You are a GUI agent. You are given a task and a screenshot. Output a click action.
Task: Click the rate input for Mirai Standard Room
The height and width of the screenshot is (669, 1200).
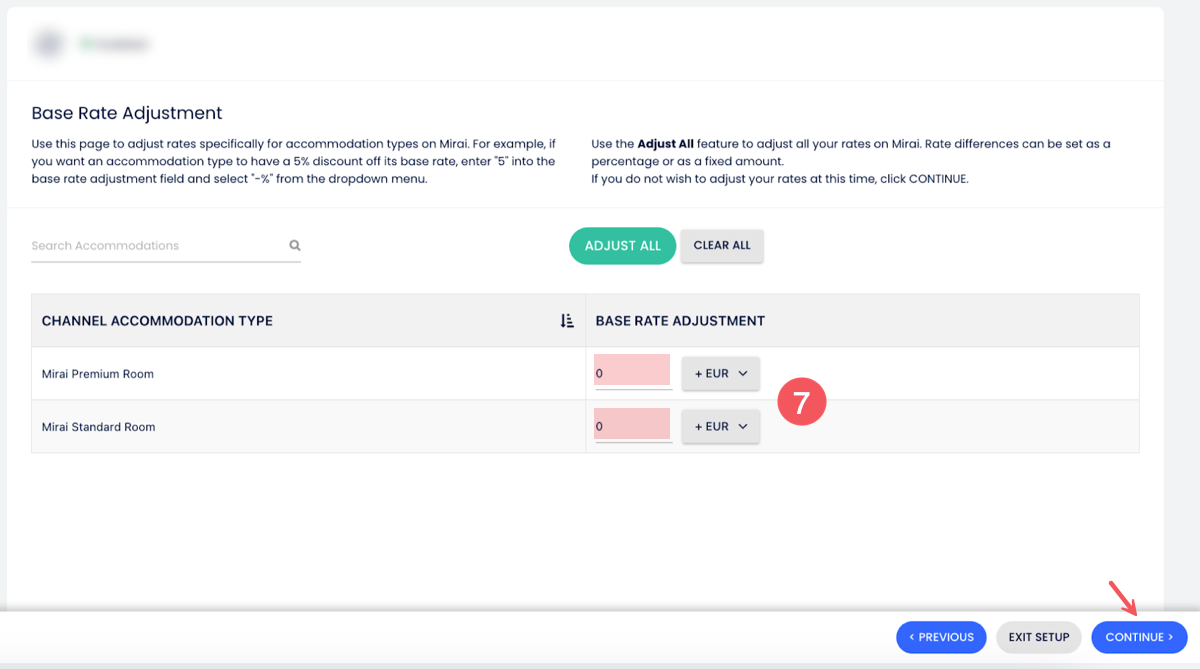point(632,425)
